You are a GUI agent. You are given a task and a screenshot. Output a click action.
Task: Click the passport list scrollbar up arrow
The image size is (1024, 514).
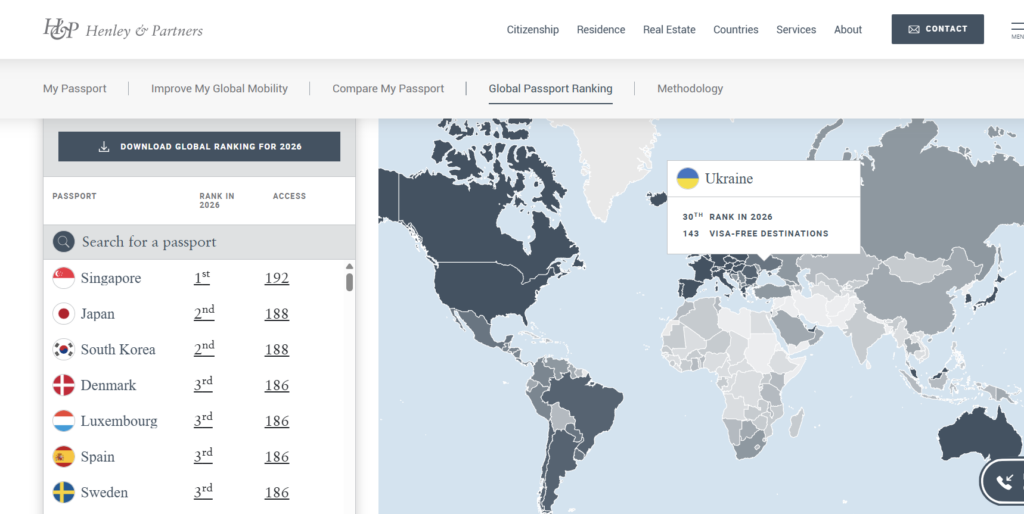point(349,267)
